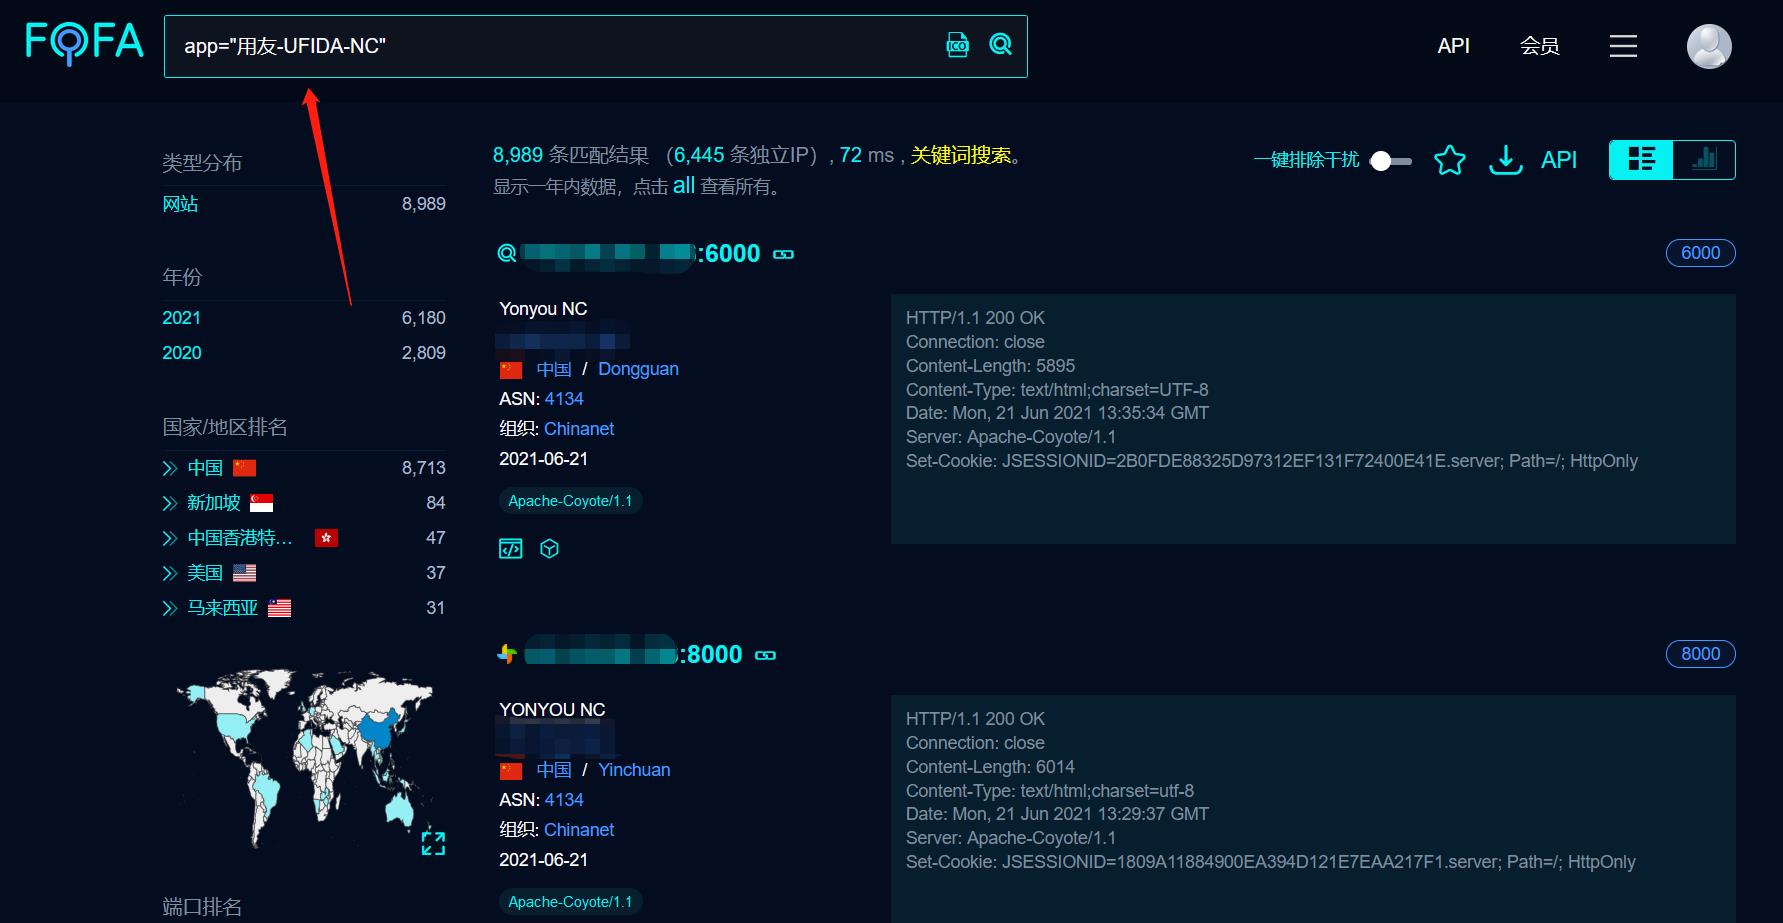Click ASN 4134 in Dongguan result

564,399
